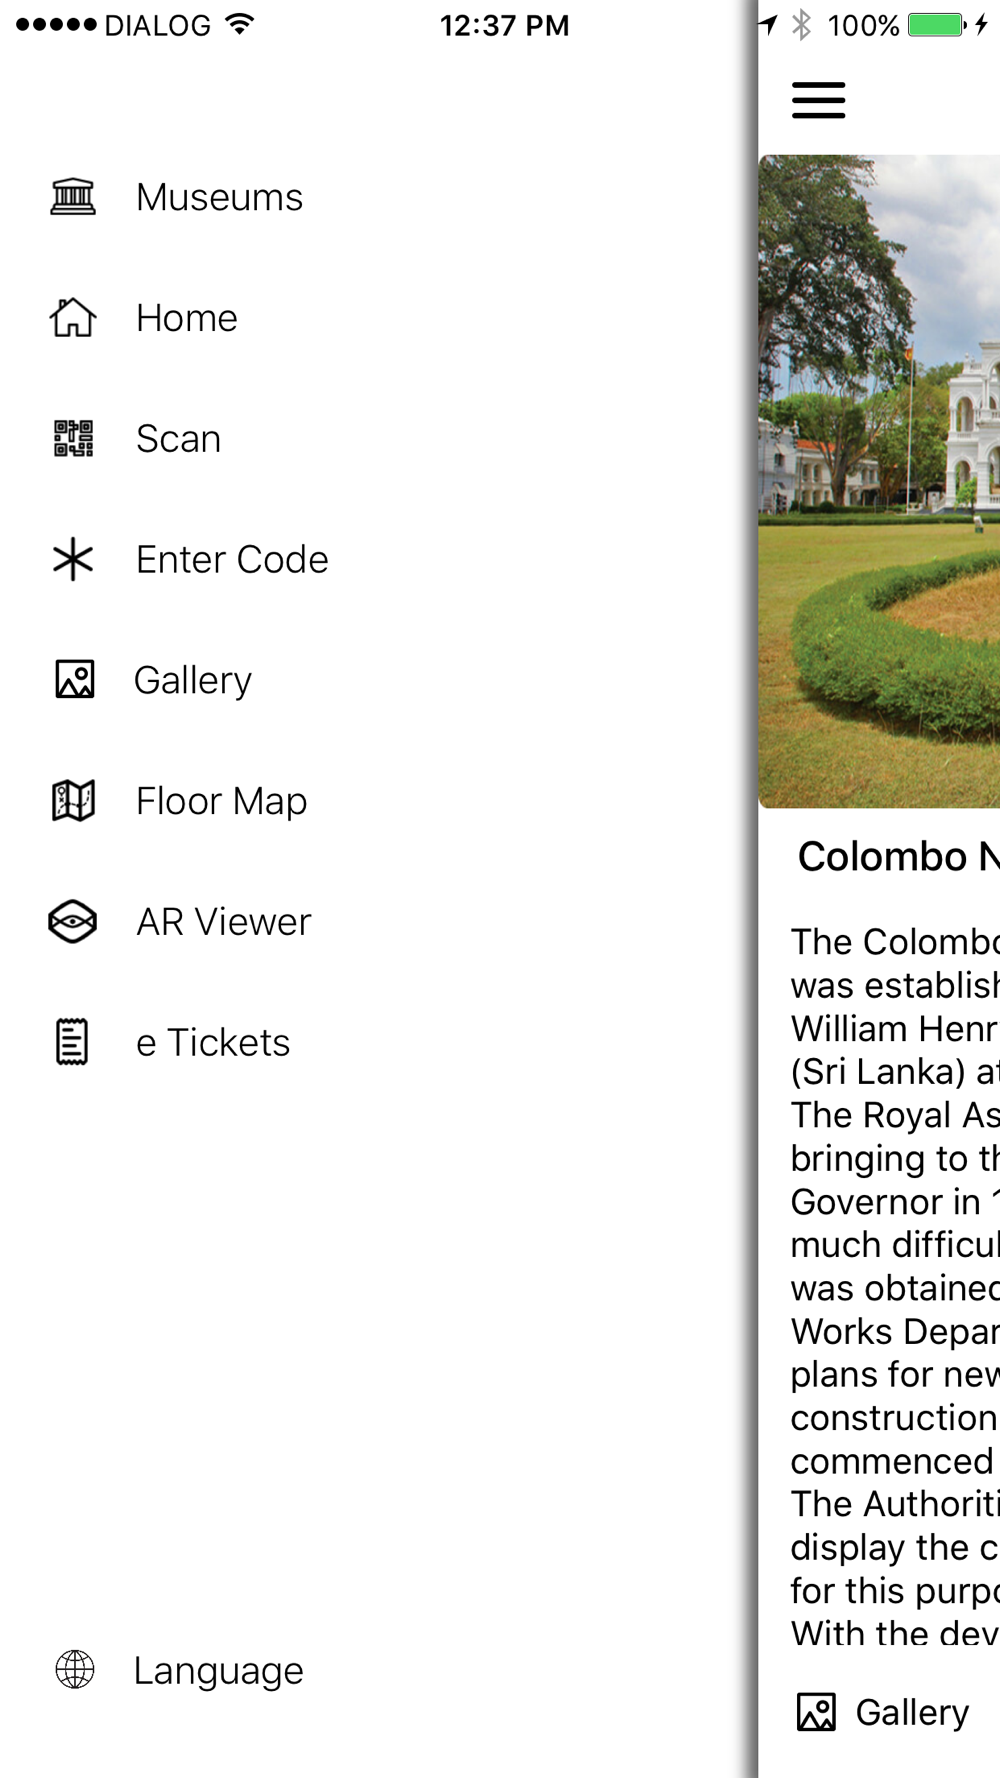Select the Home house icon
The height and width of the screenshot is (1778, 1000).
[73, 318]
